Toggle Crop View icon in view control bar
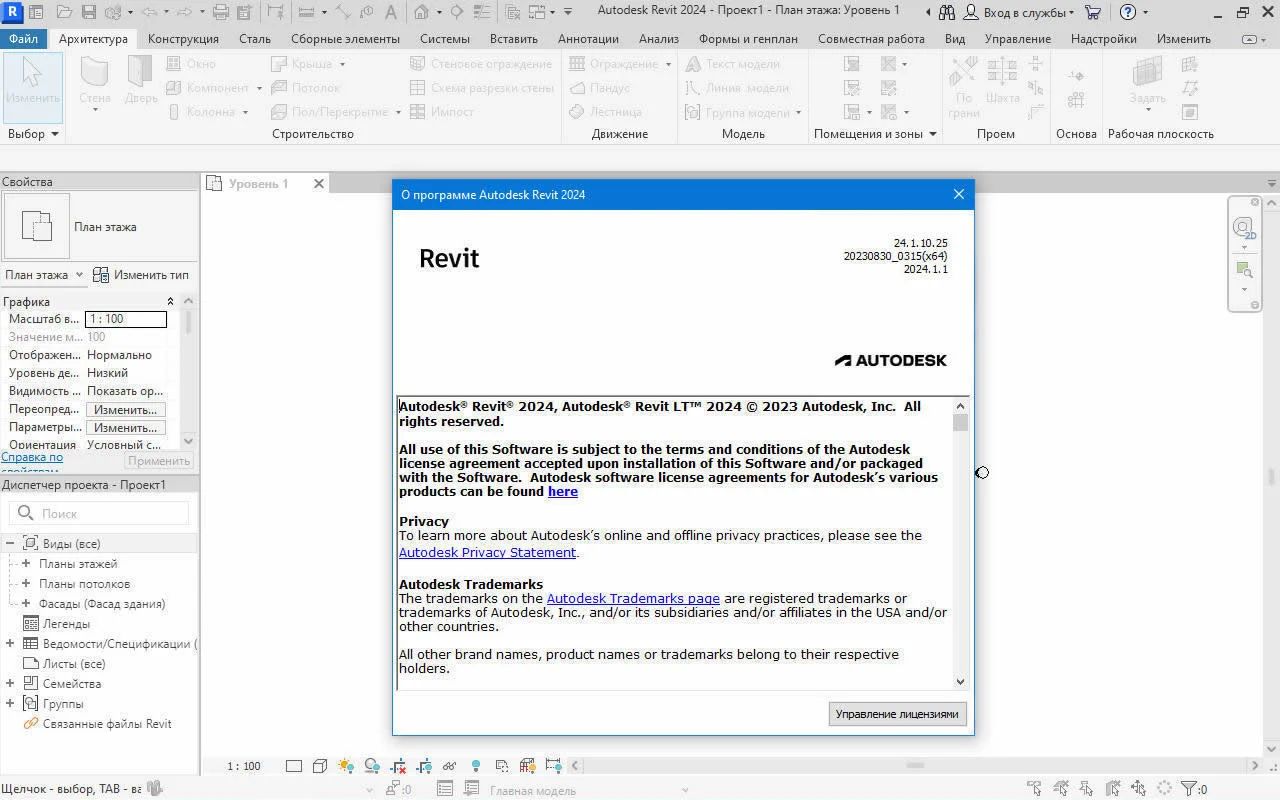Viewport: 1280px width, 800px height. click(398, 766)
